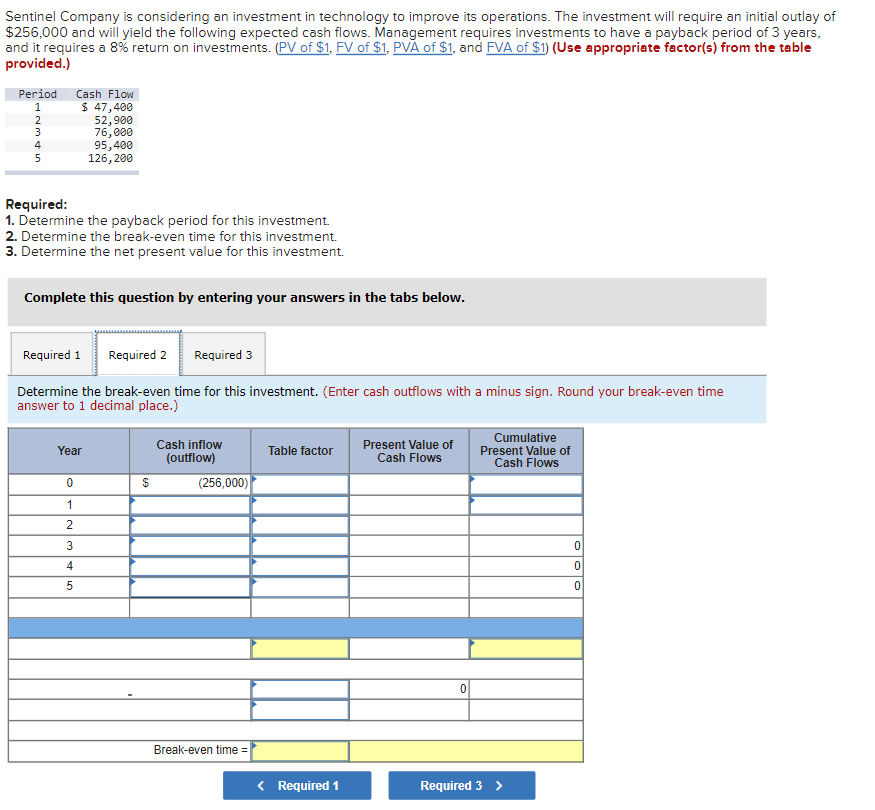Select the cash flow table in the problem statement

pos(72,130)
